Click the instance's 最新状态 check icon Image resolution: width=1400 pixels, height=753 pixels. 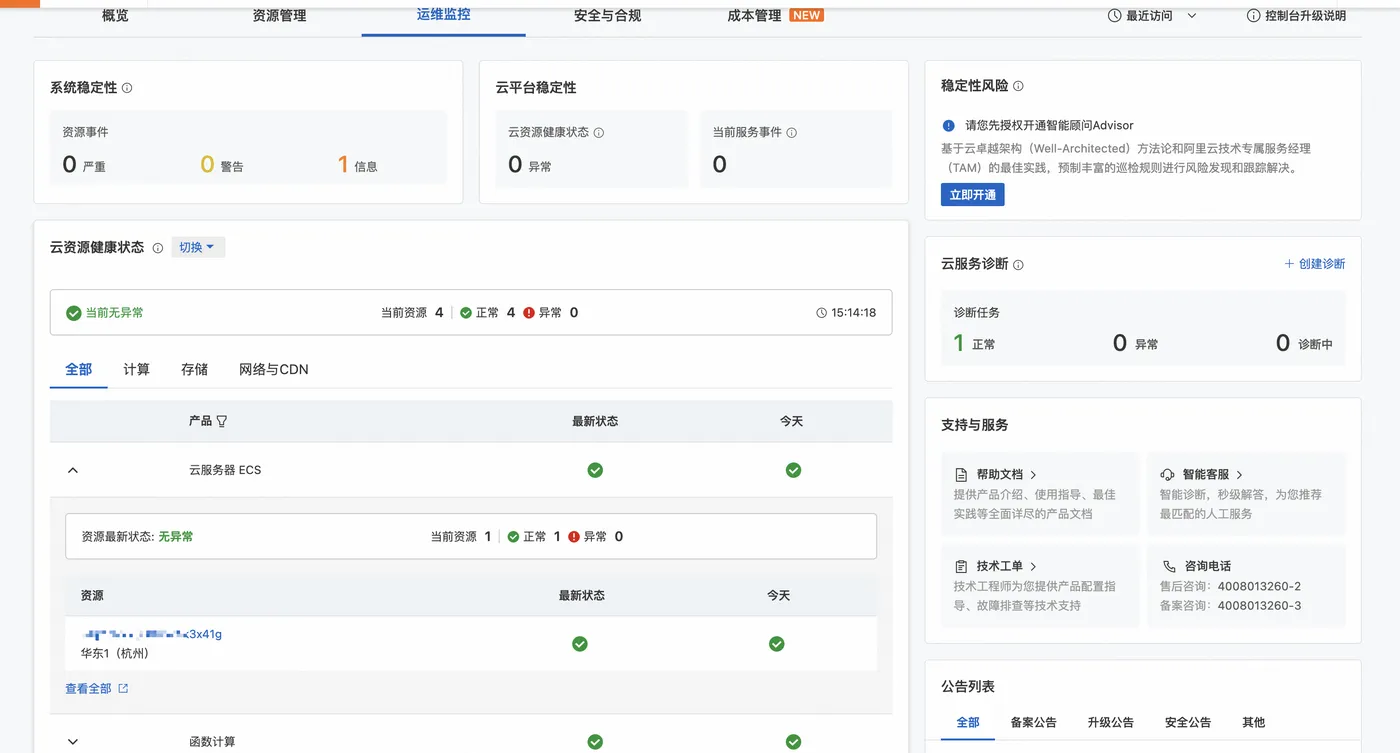(x=580, y=644)
